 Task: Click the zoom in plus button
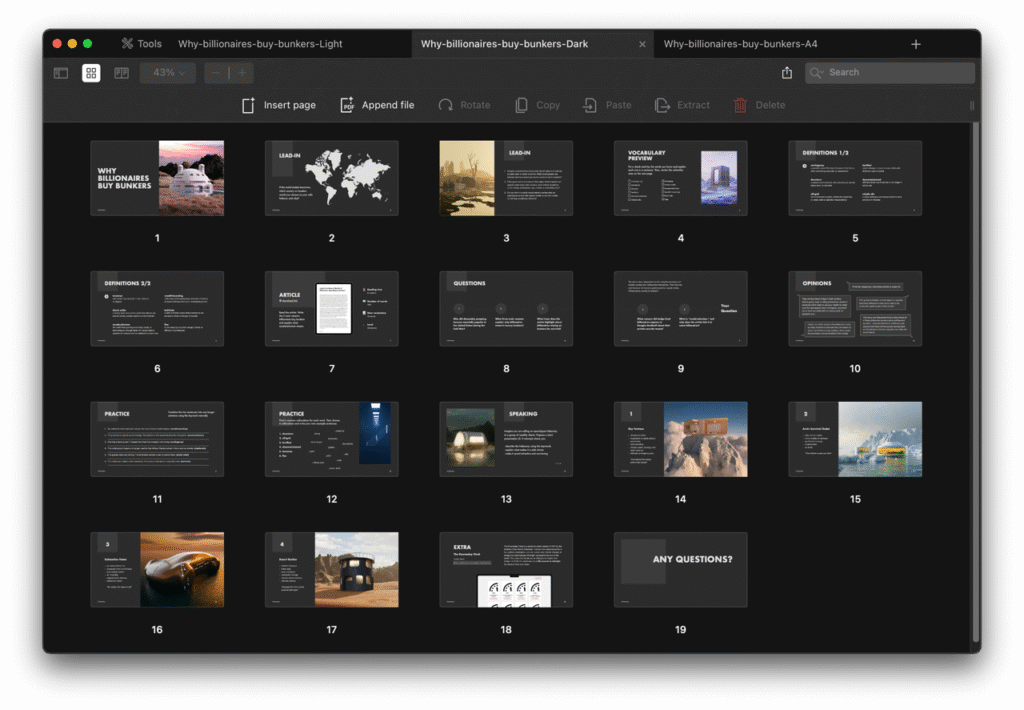[241, 73]
